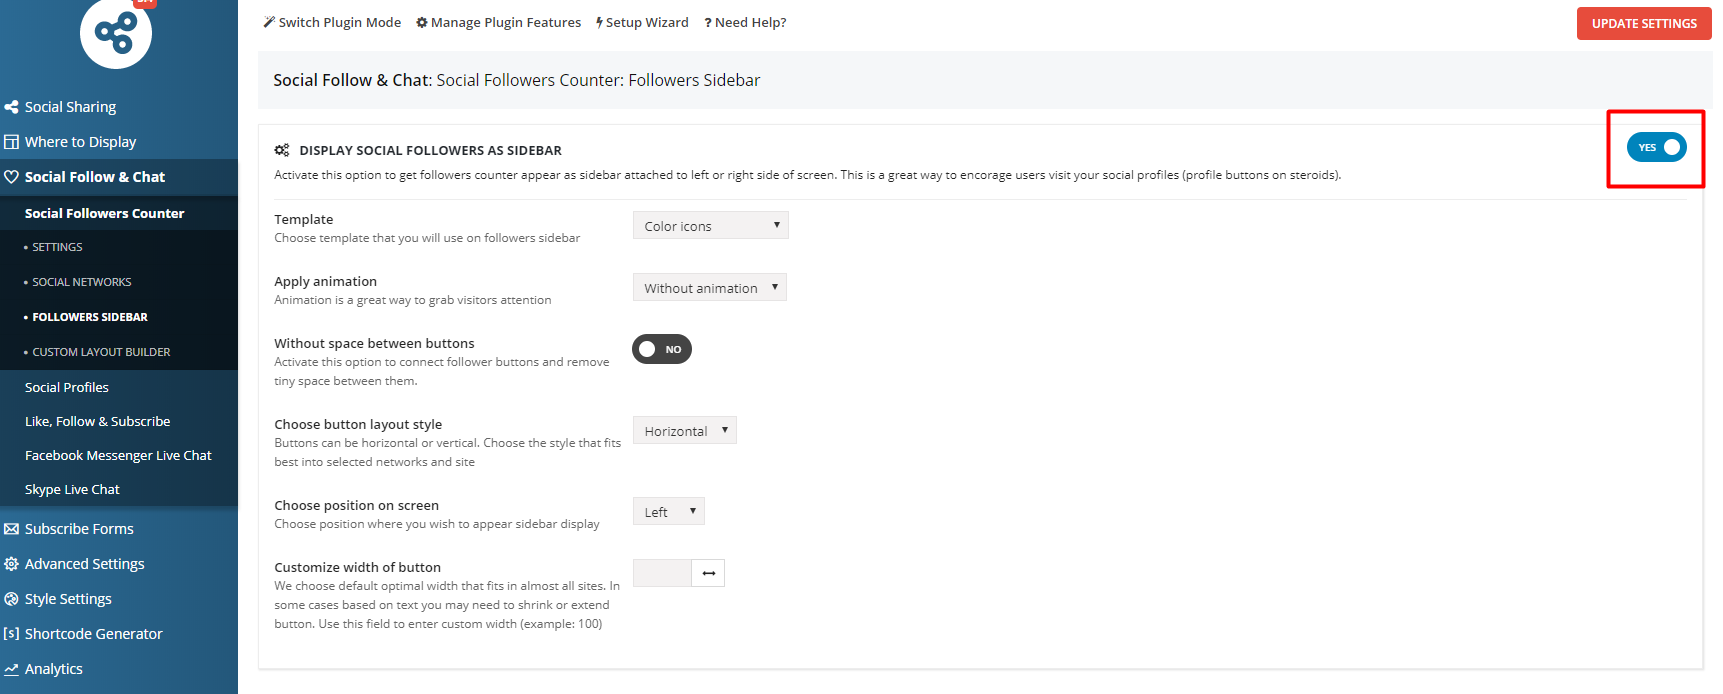
Task: Click the Shortcode Generator bracket icon
Action: pyautogui.click(x=11, y=634)
